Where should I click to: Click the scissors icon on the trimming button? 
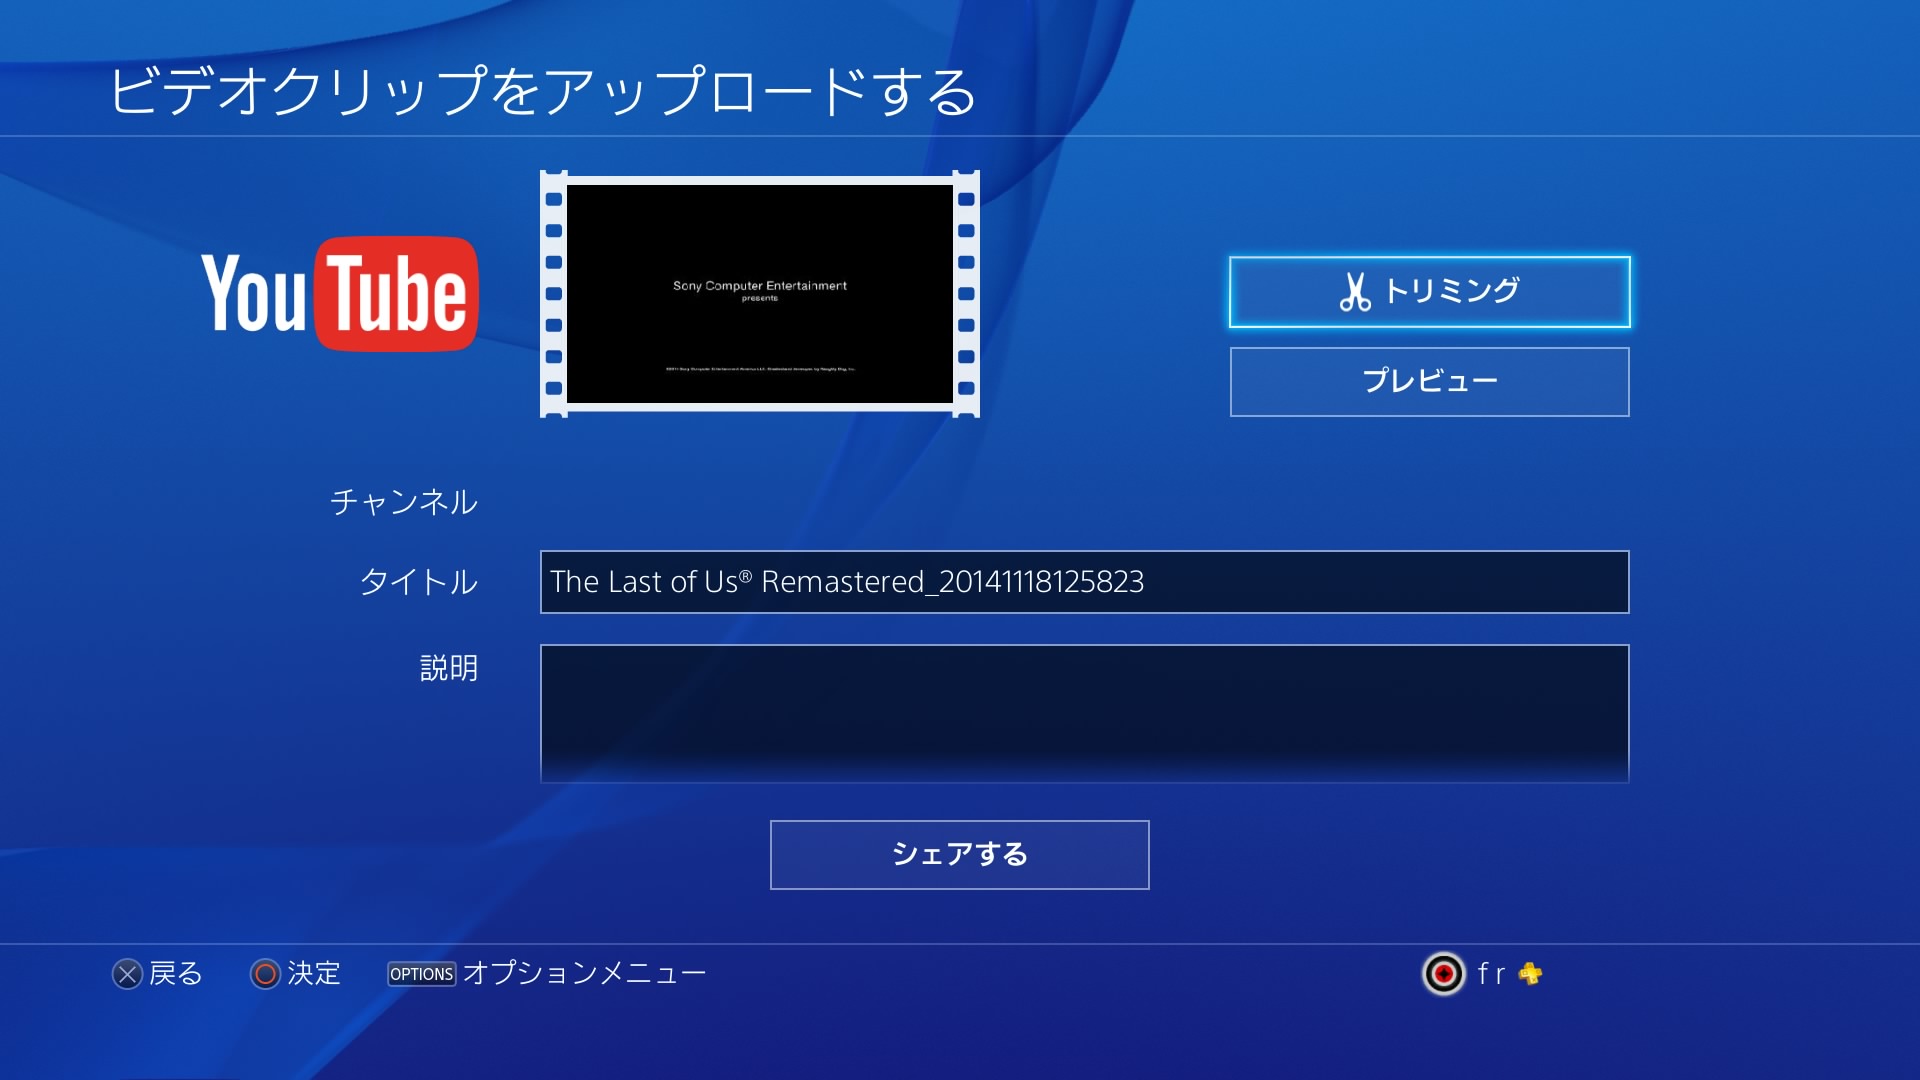pyautogui.click(x=1354, y=292)
